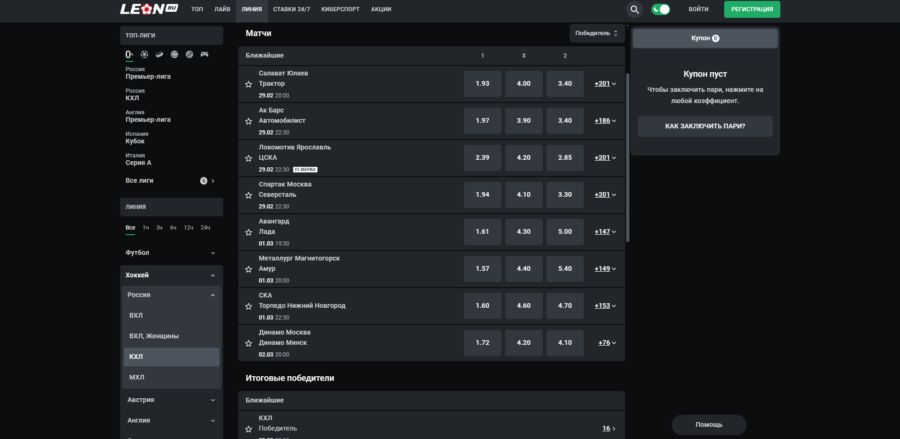The width and height of the screenshot is (900, 439).
Task: Select the 1ч time filter
Action: point(145,227)
